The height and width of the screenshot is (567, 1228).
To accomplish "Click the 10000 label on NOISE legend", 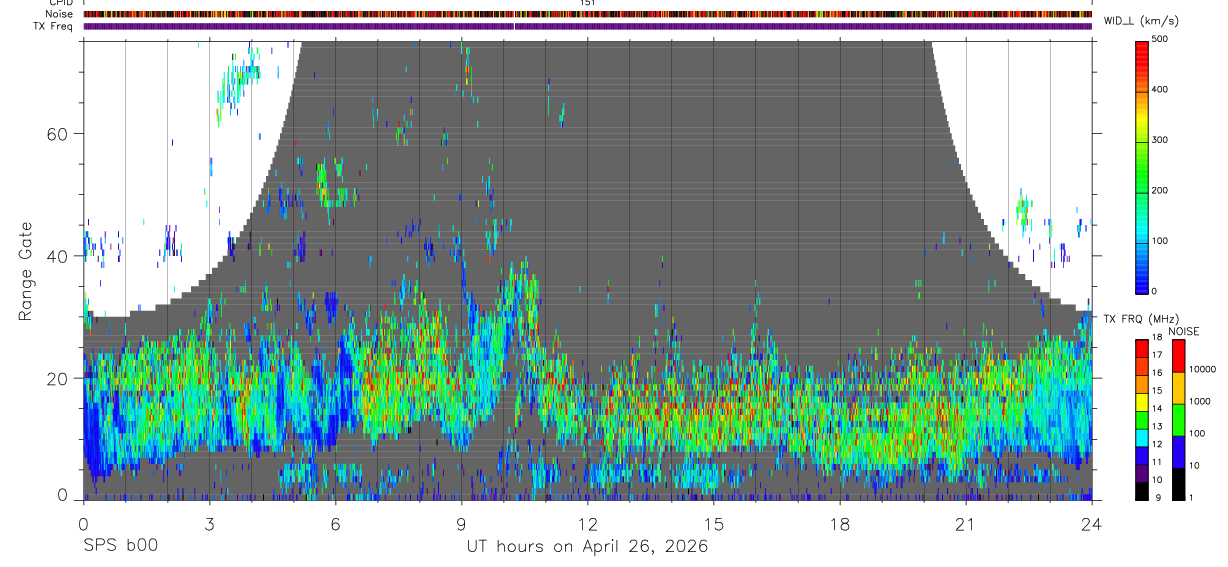I will [1202, 369].
